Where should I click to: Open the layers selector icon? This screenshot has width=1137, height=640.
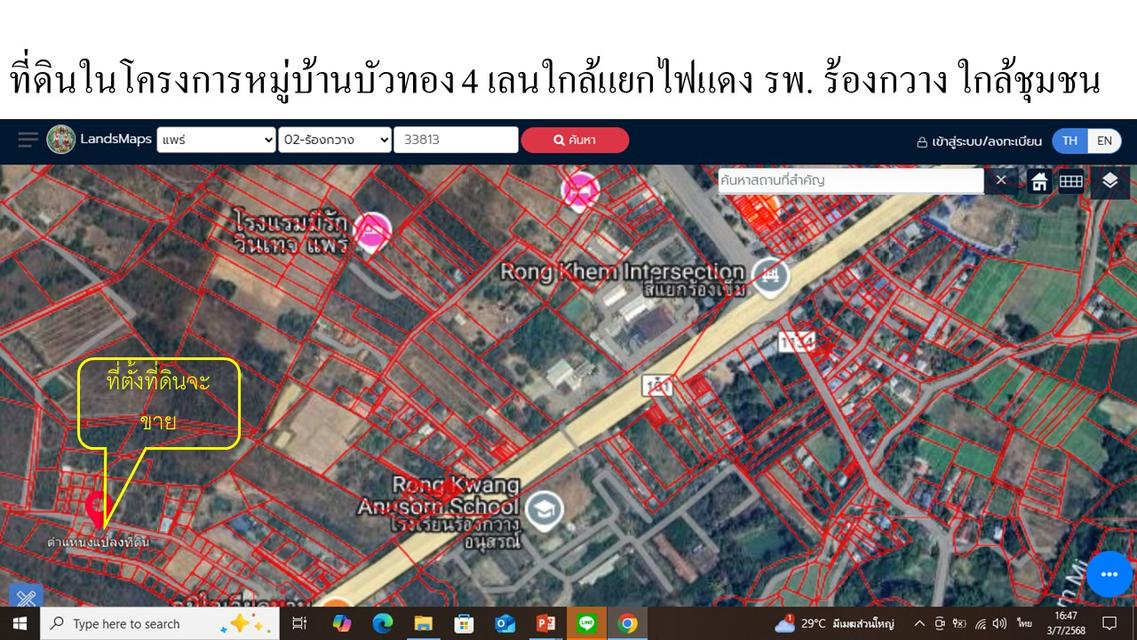[1108, 181]
